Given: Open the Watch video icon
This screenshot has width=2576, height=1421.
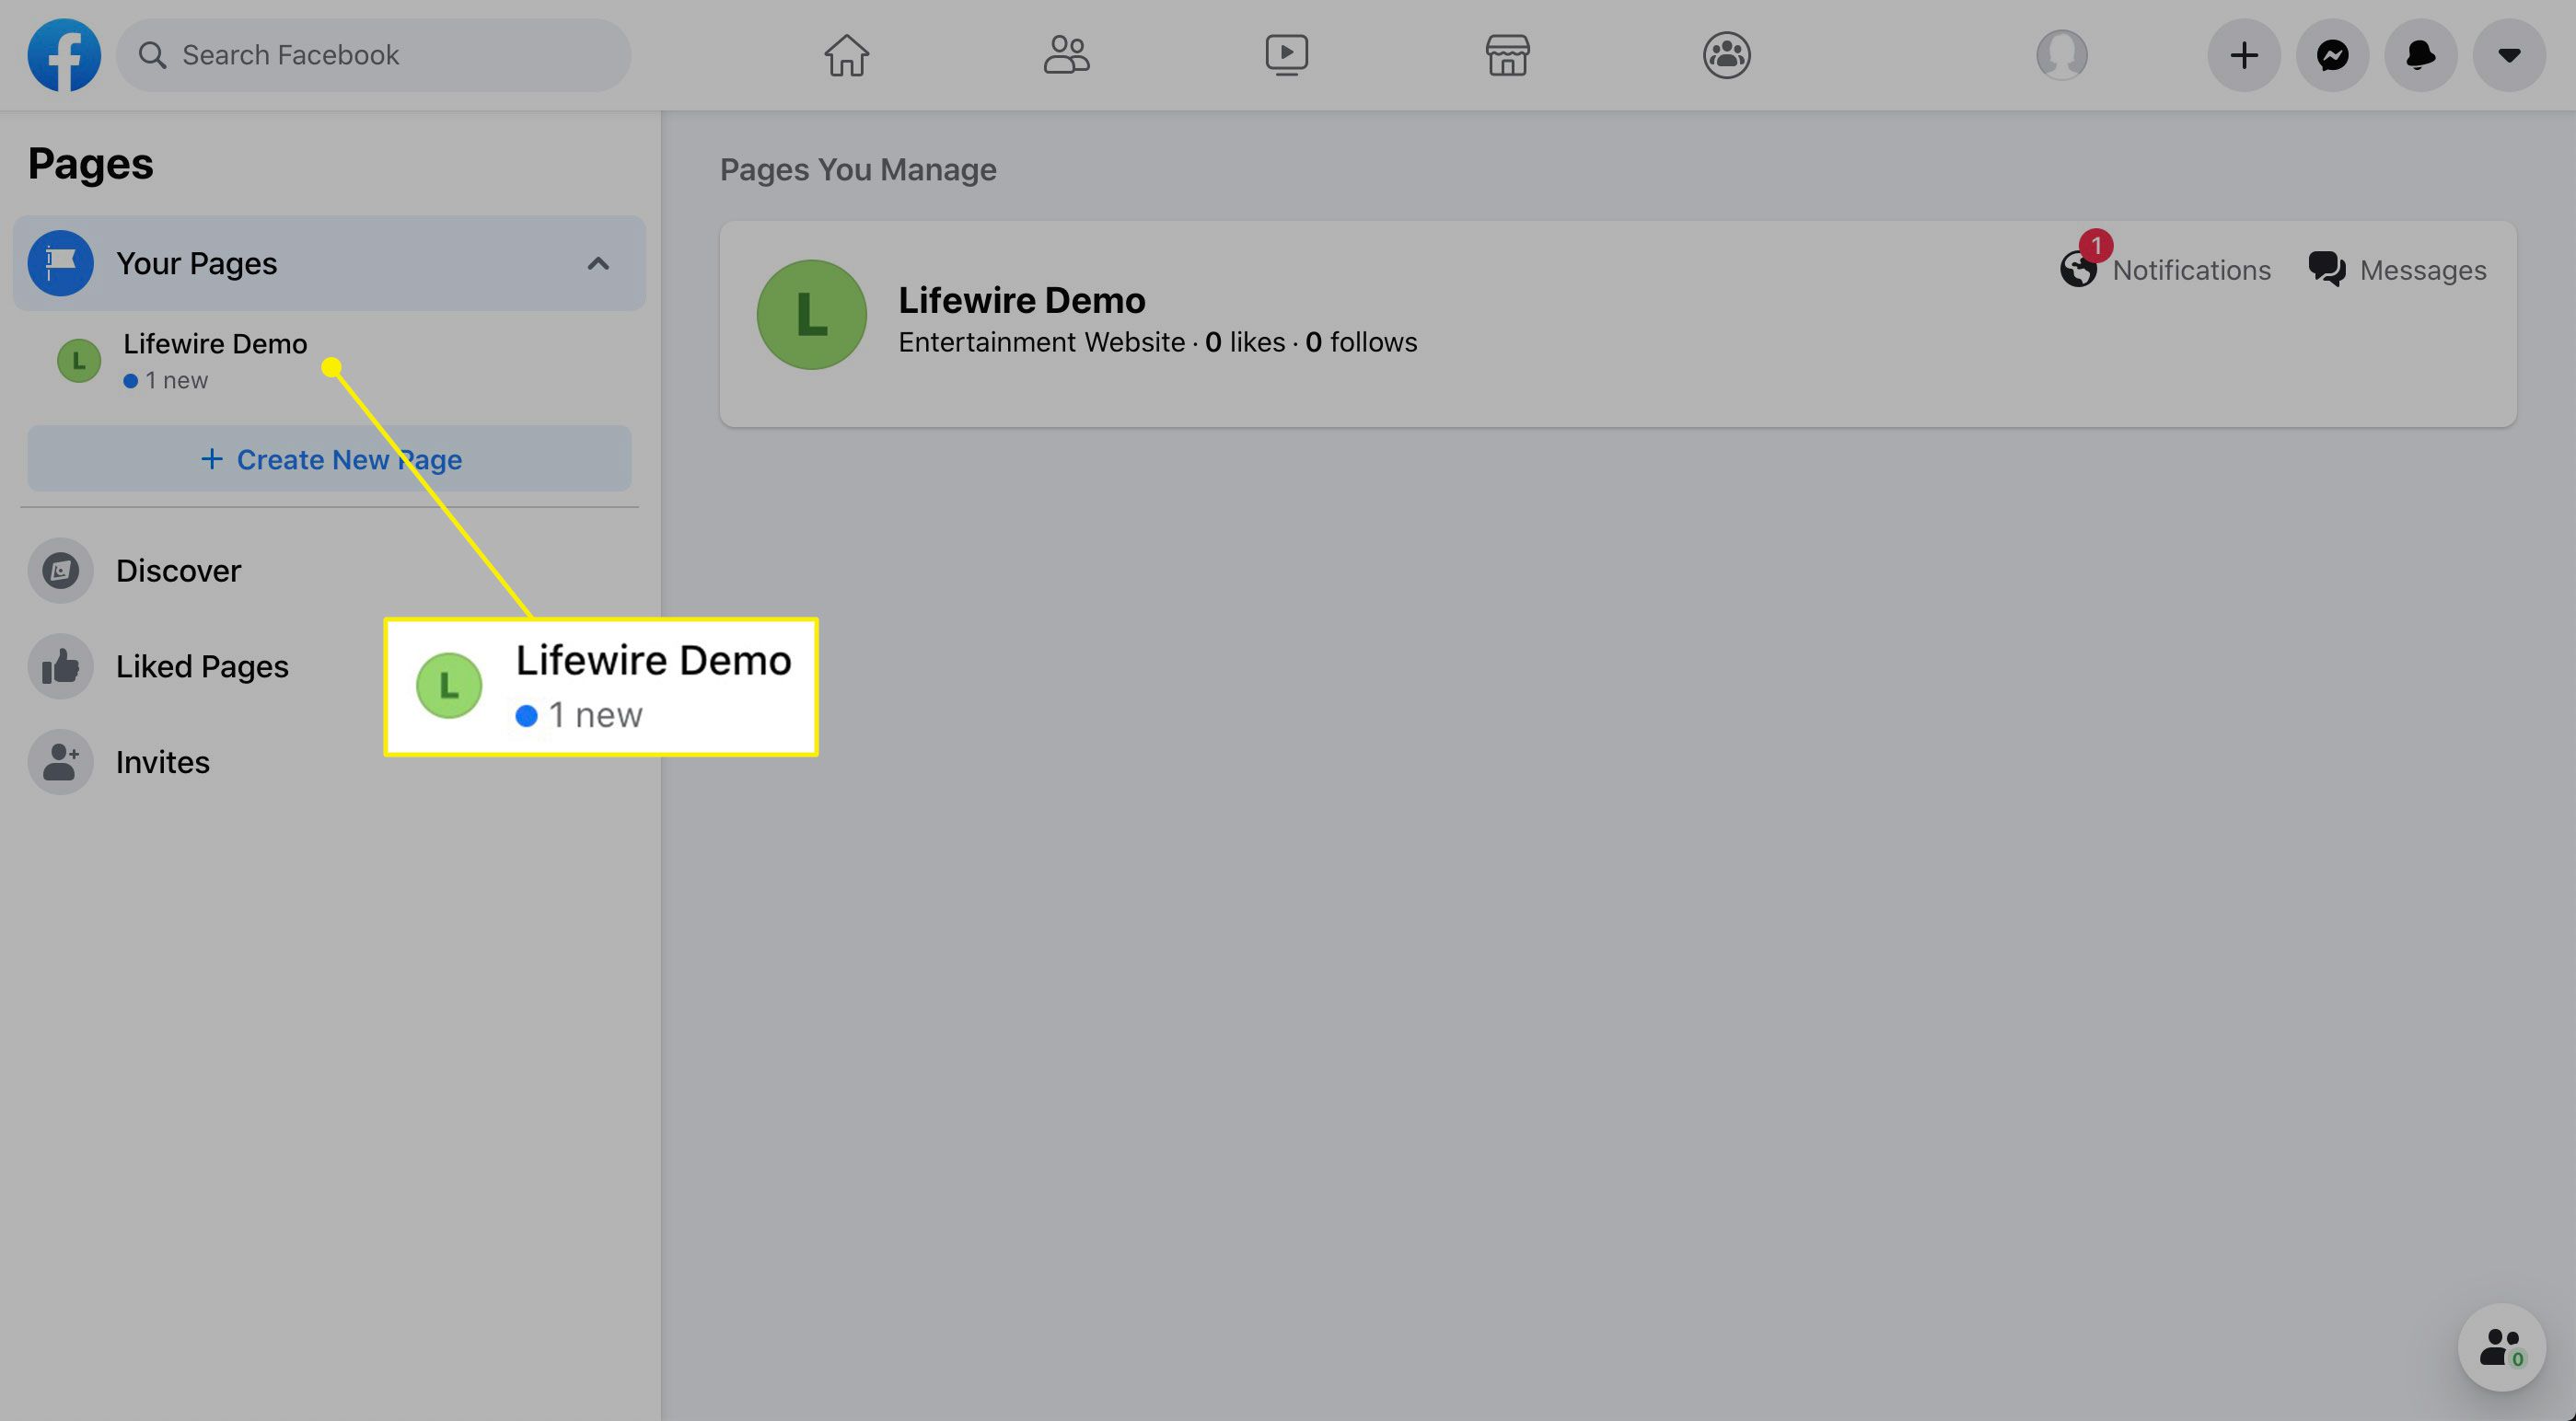Looking at the screenshot, I should click(1286, 55).
